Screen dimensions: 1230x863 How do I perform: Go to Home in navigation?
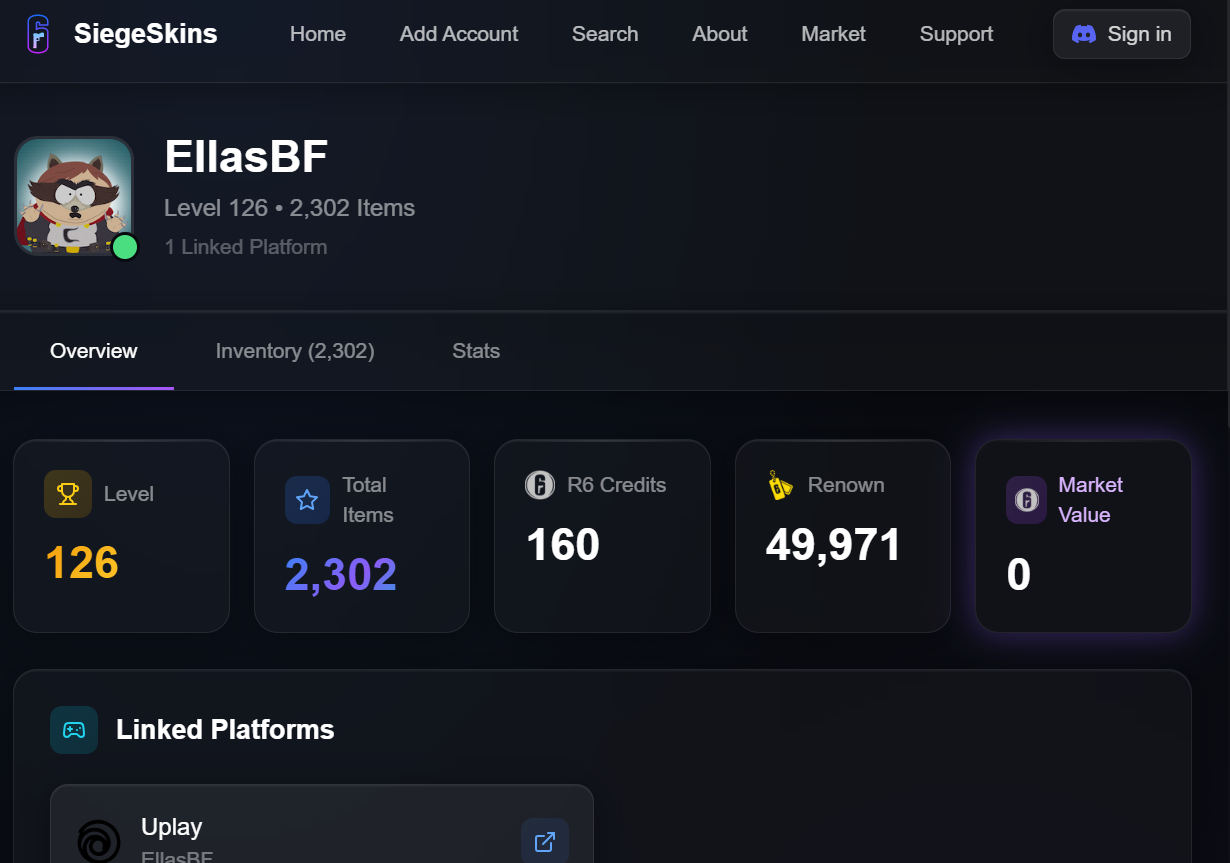tap(318, 34)
